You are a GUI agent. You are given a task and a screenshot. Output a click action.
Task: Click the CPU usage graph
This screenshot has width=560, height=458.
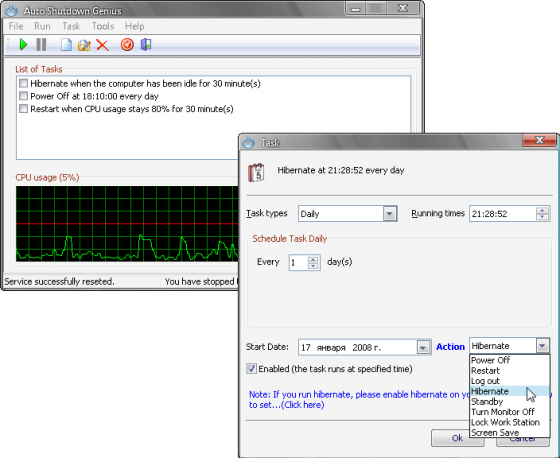[127, 224]
